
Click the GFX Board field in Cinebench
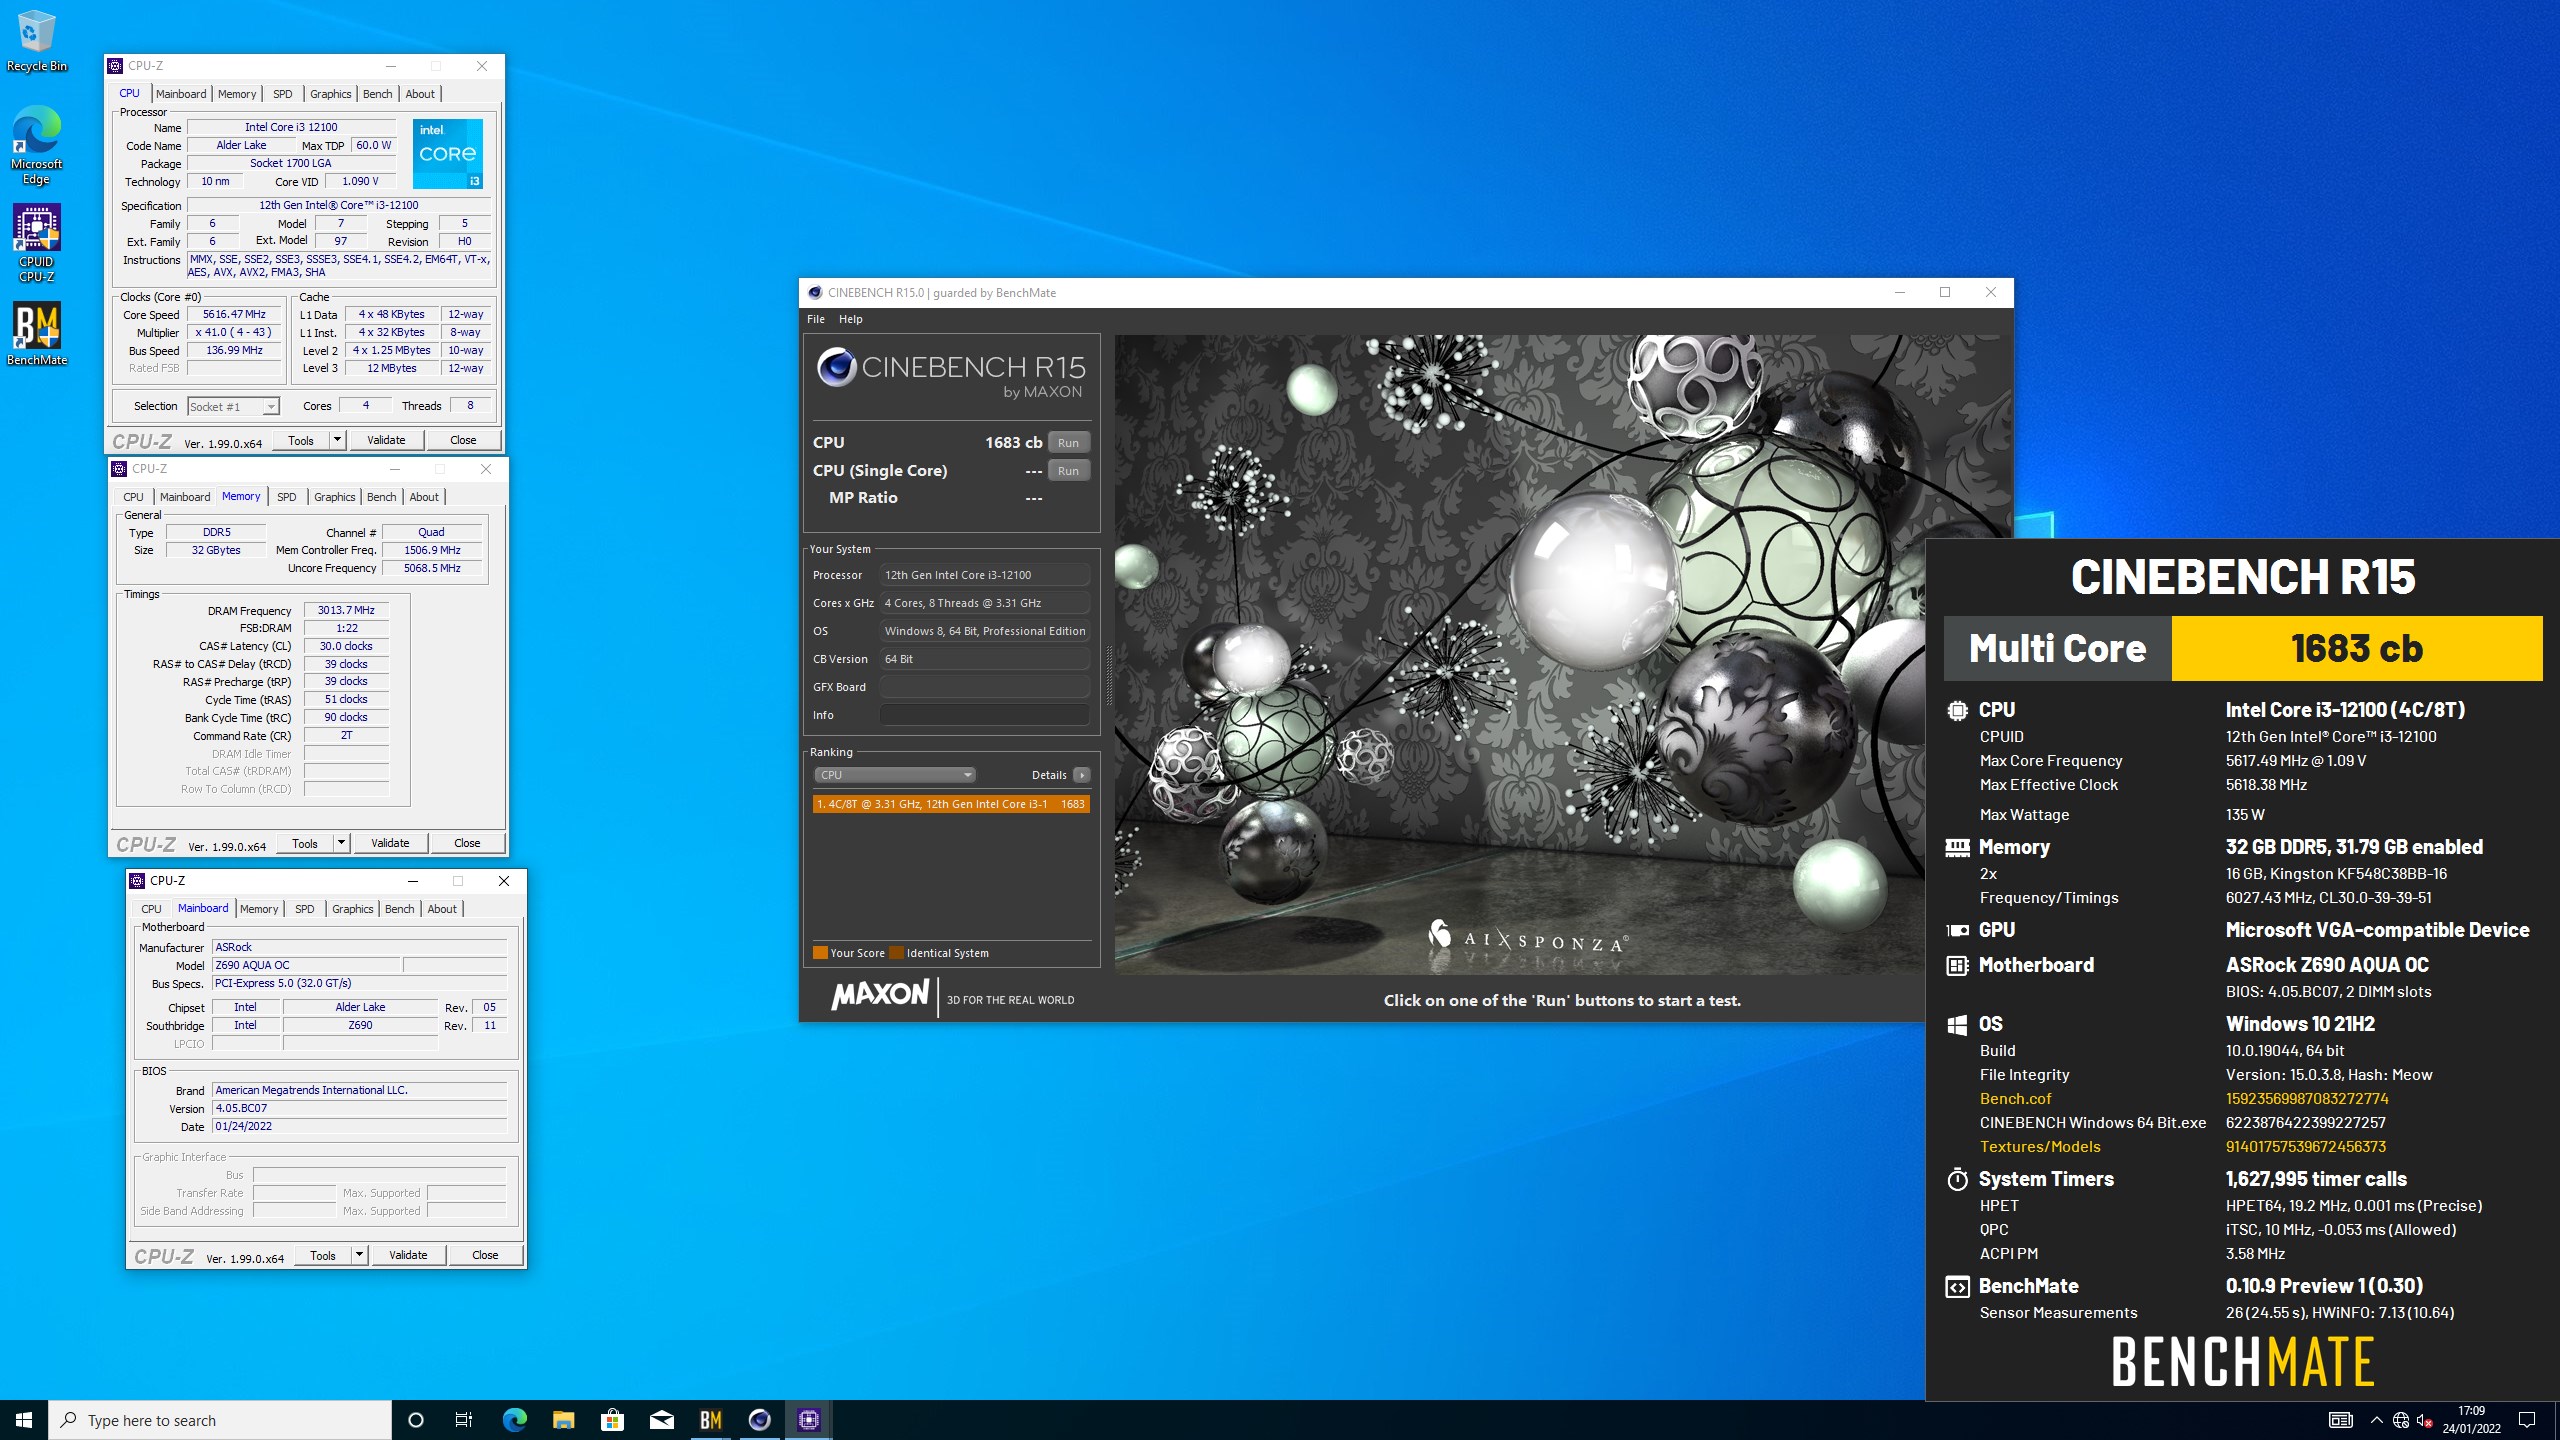984,687
